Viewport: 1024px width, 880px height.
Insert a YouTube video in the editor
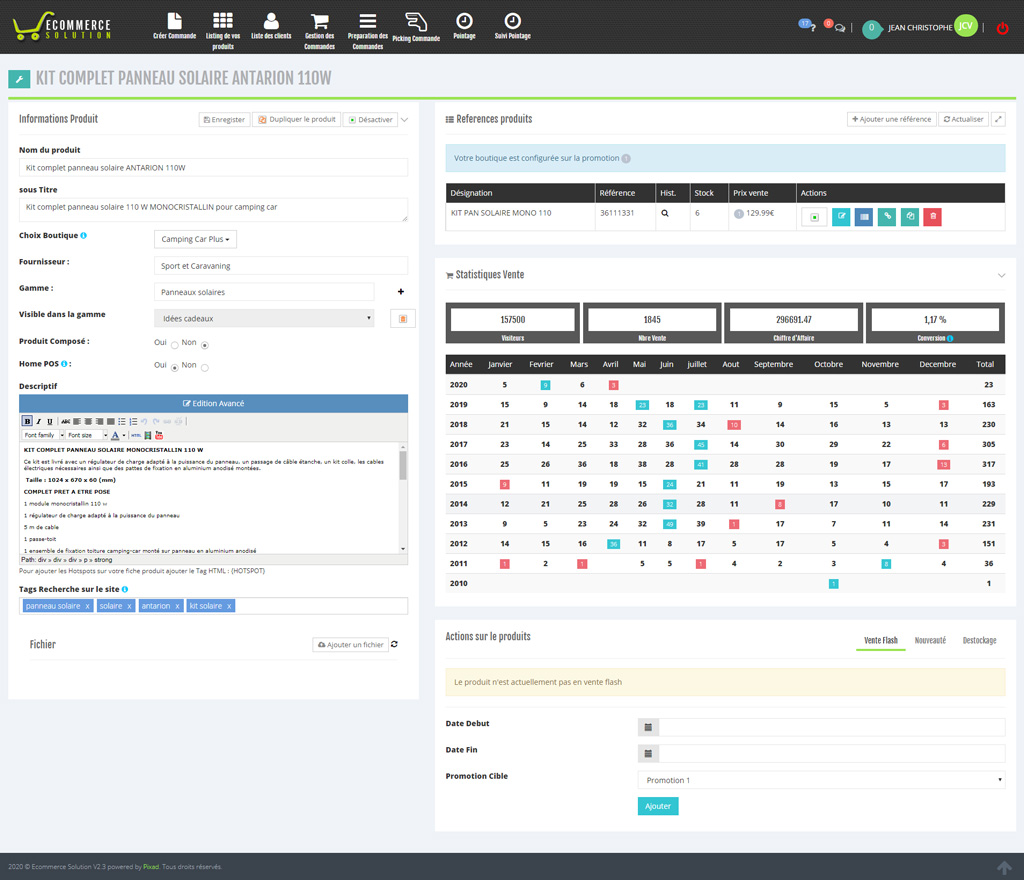coord(159,435)
